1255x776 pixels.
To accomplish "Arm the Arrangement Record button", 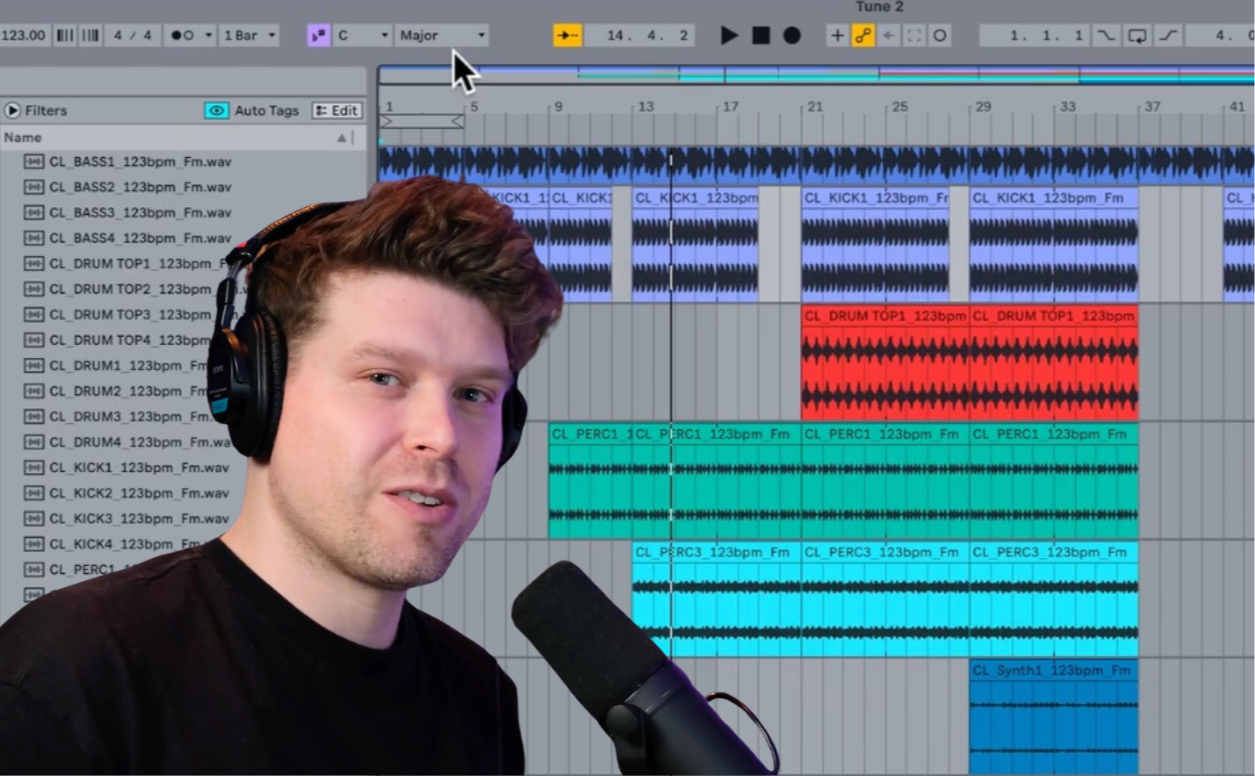I will [x=792, y=35].
